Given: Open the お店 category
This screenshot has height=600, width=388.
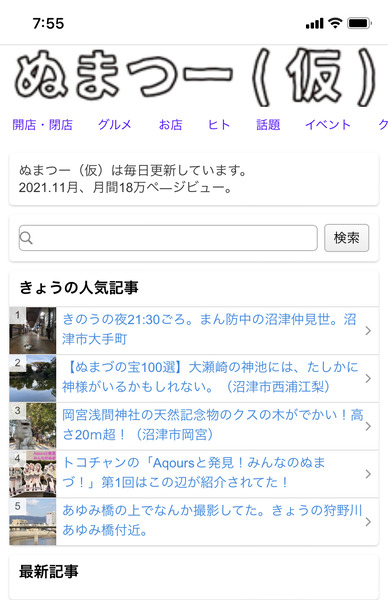Looking at the screenshot, I should click(170, 125).
